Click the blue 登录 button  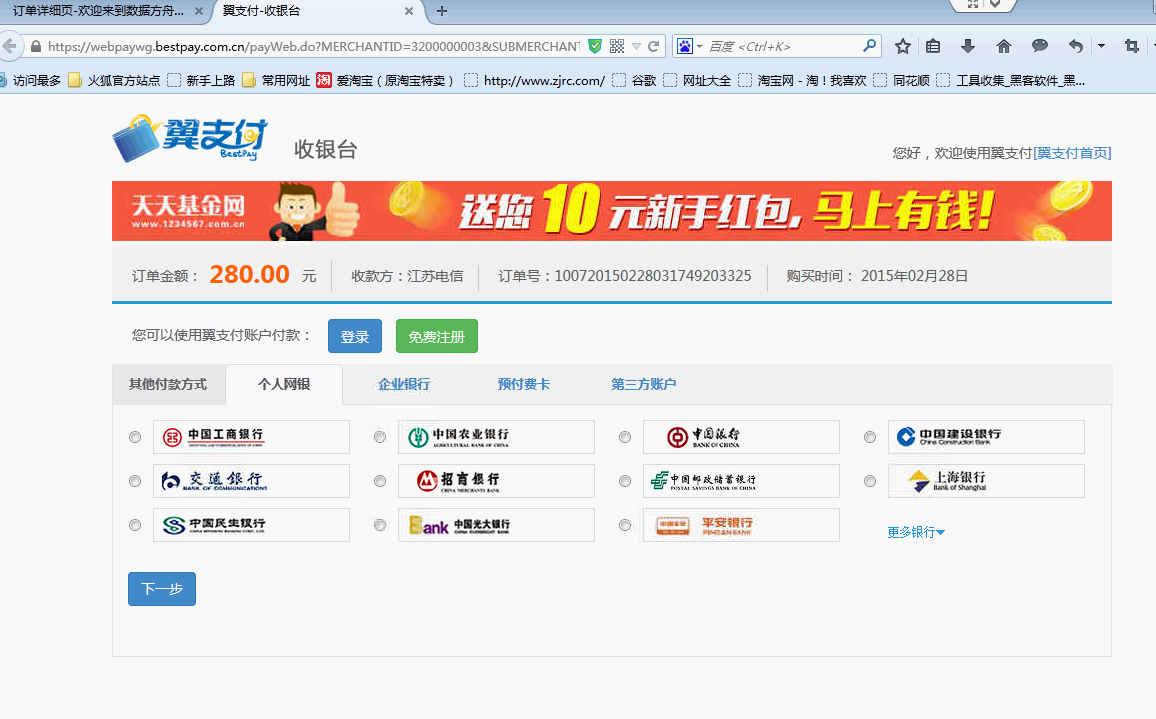click(355, 336)
